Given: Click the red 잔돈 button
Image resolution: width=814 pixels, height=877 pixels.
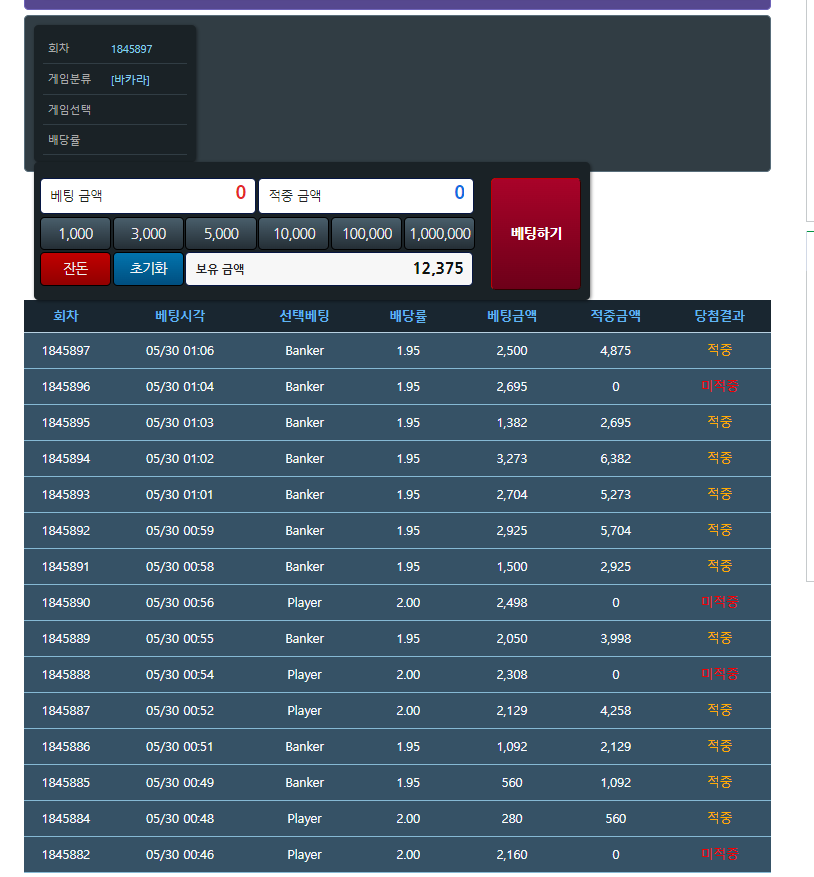Looking at the screenshot, I should click(76, 269).
